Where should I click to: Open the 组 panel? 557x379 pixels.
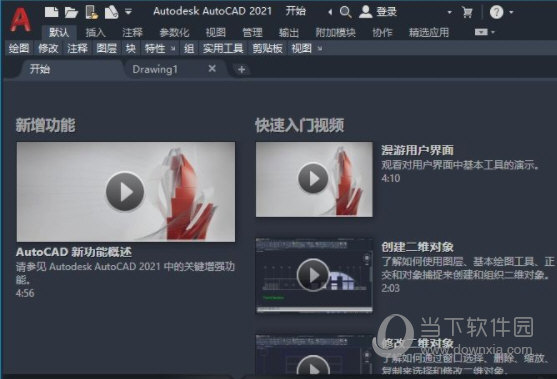[x=189, y=48]
